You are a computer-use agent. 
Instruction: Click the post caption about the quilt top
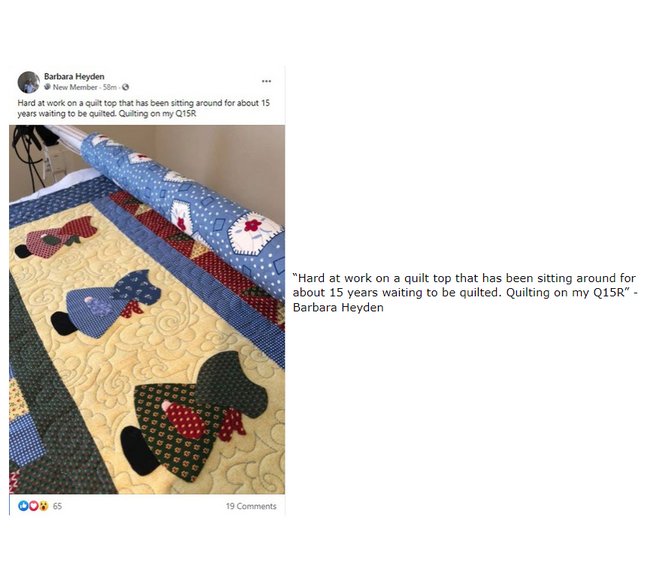click(x=143, y=108)
